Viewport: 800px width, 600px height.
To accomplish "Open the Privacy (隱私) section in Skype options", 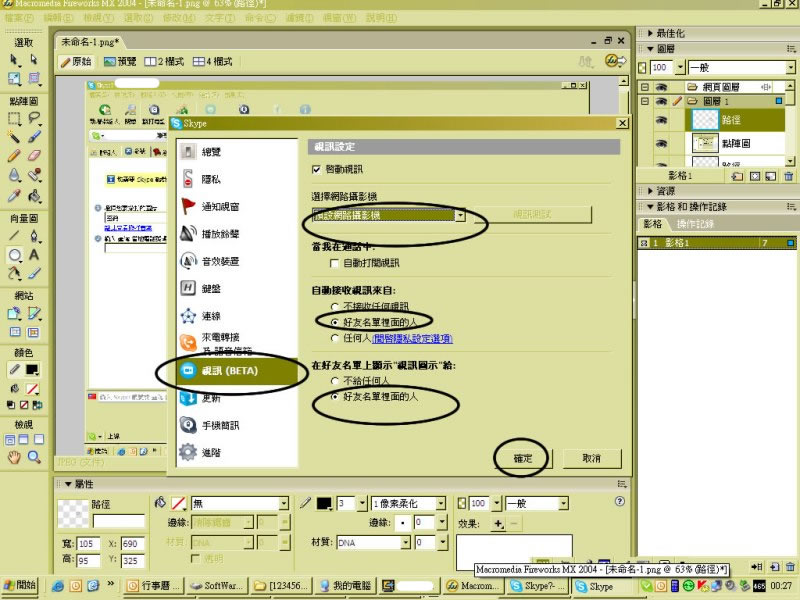I will point(236,179).
